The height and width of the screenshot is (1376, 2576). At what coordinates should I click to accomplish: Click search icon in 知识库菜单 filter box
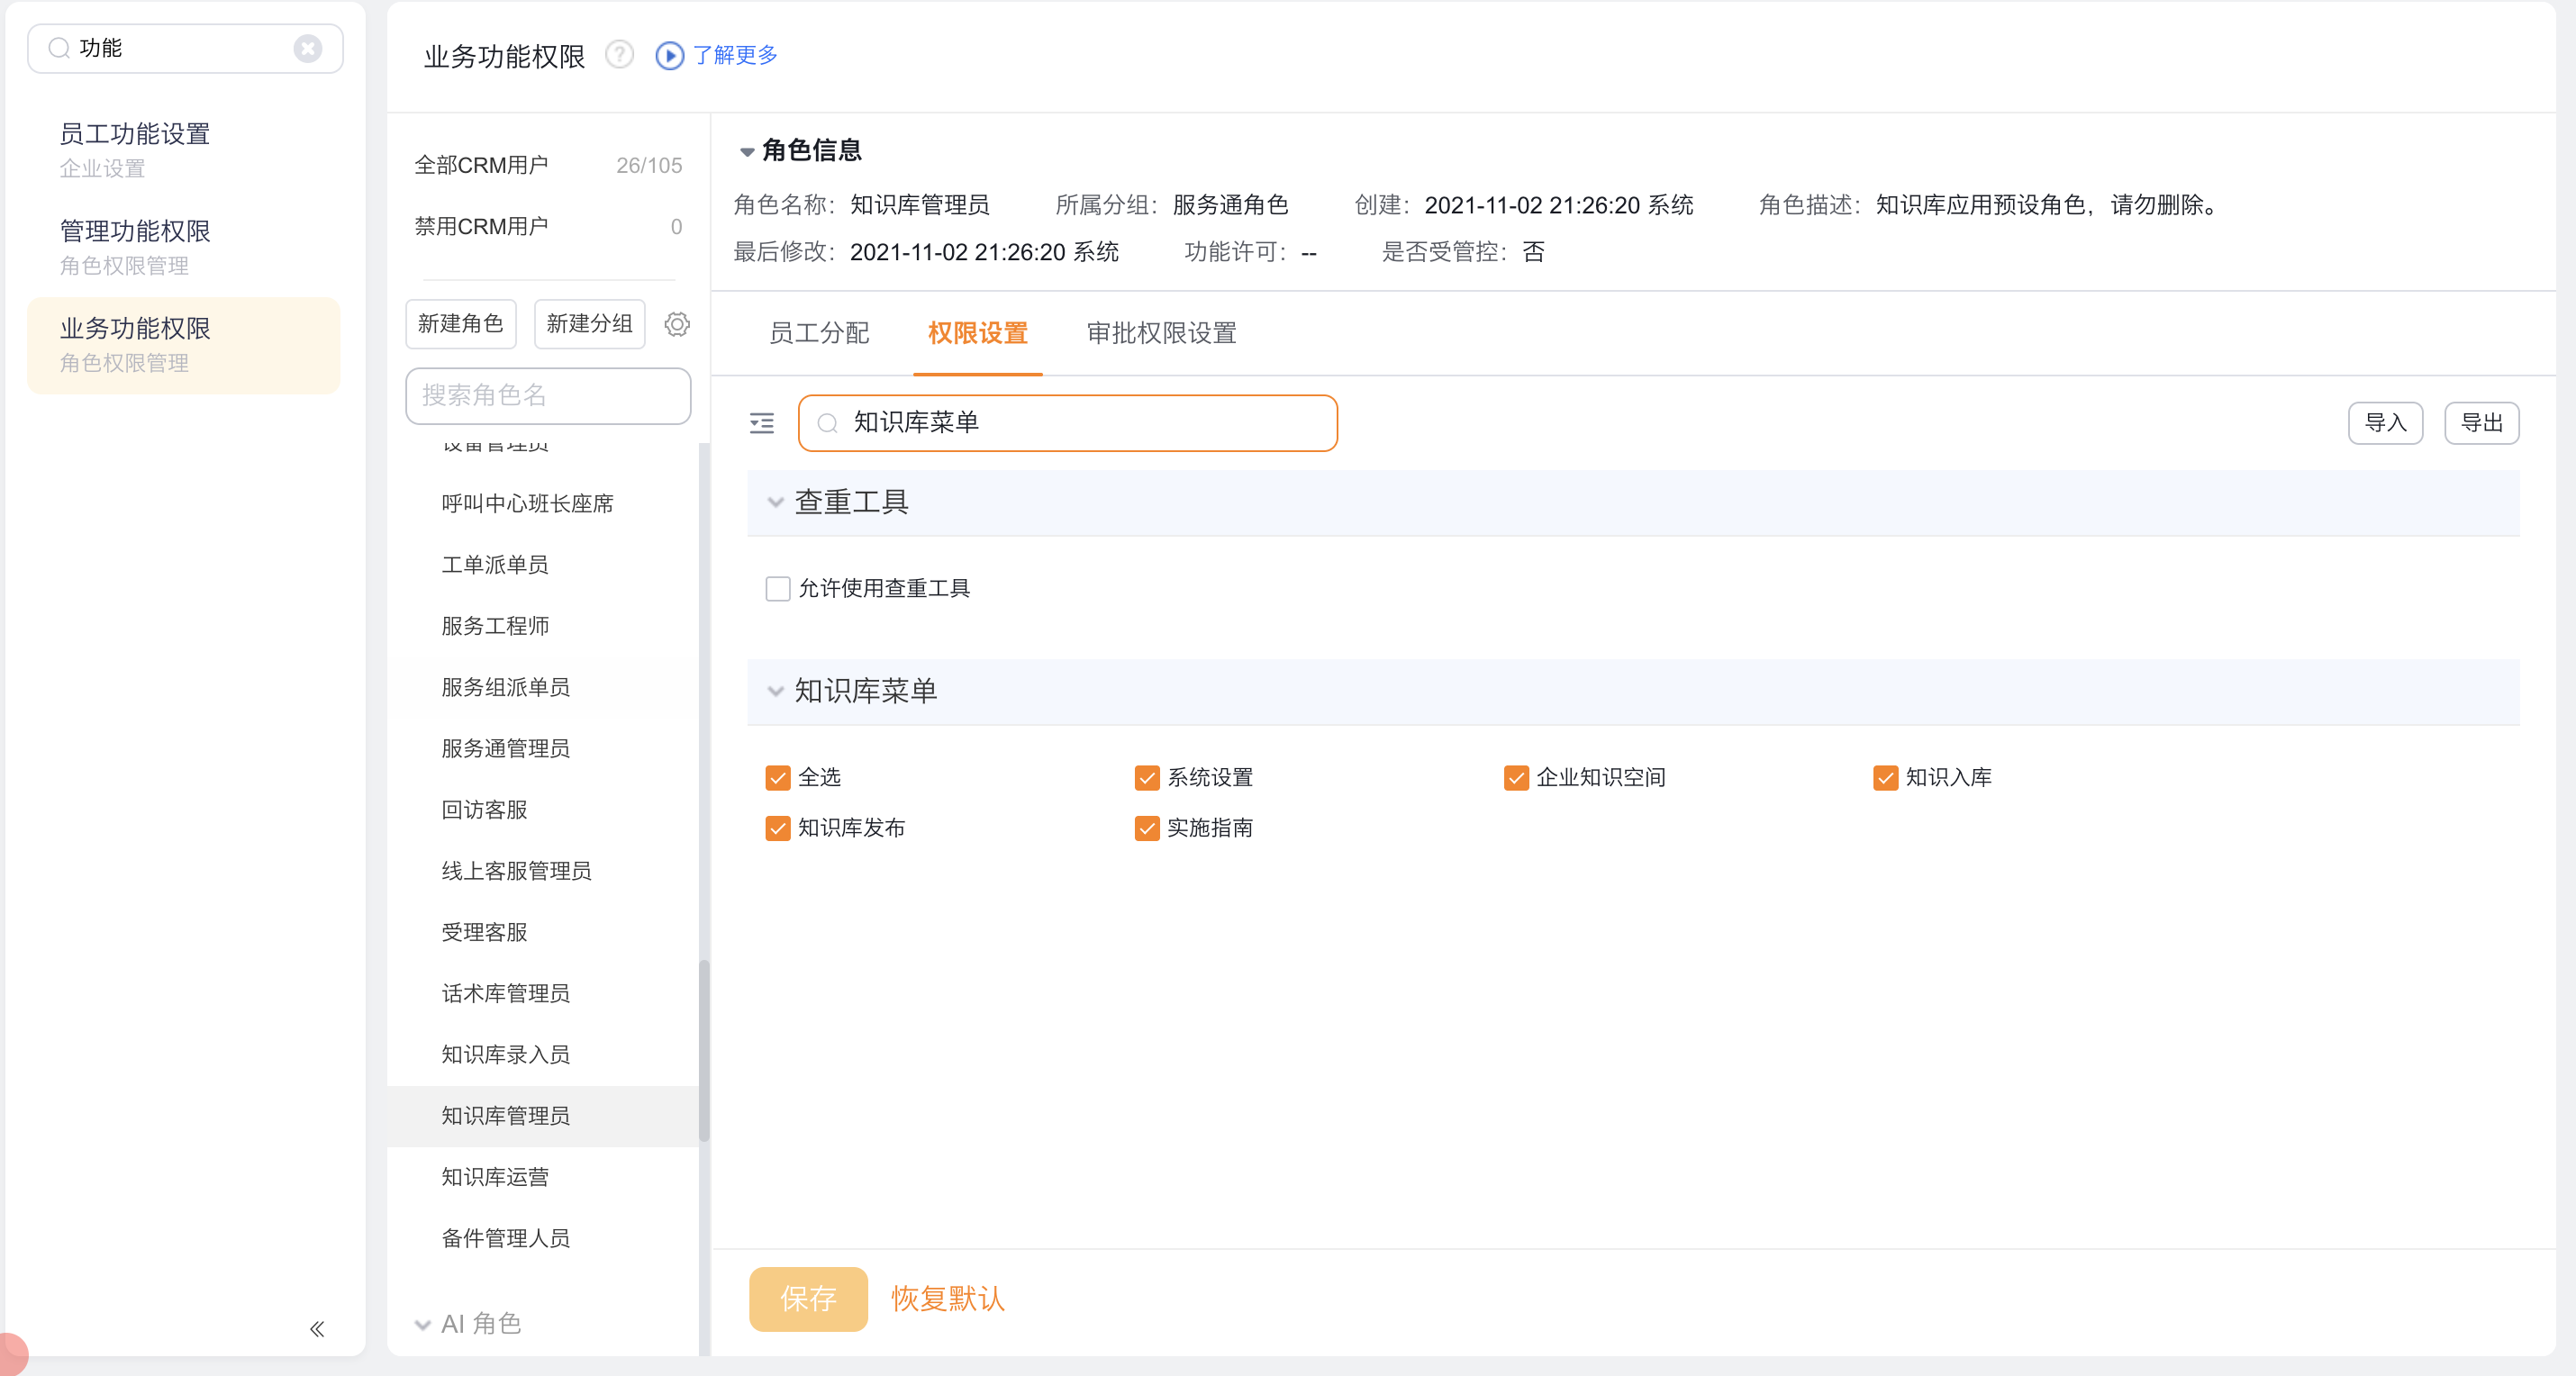click(x=827, y=423)
